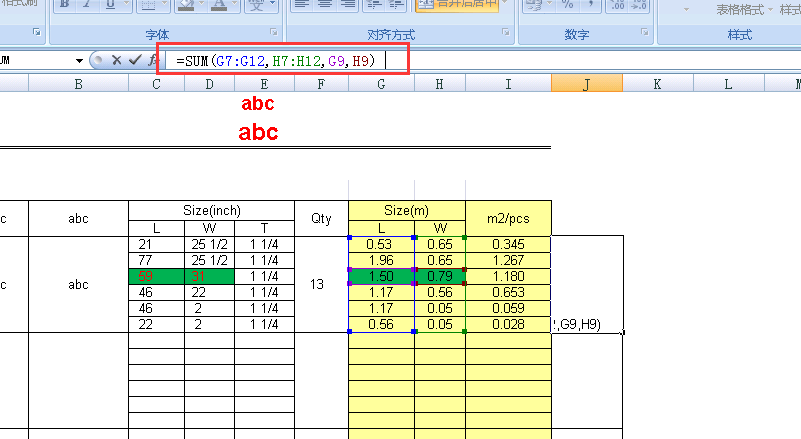Expand the font color dropdown arrow
This screenshot has width=801, height=439.
tap(236, 5)
